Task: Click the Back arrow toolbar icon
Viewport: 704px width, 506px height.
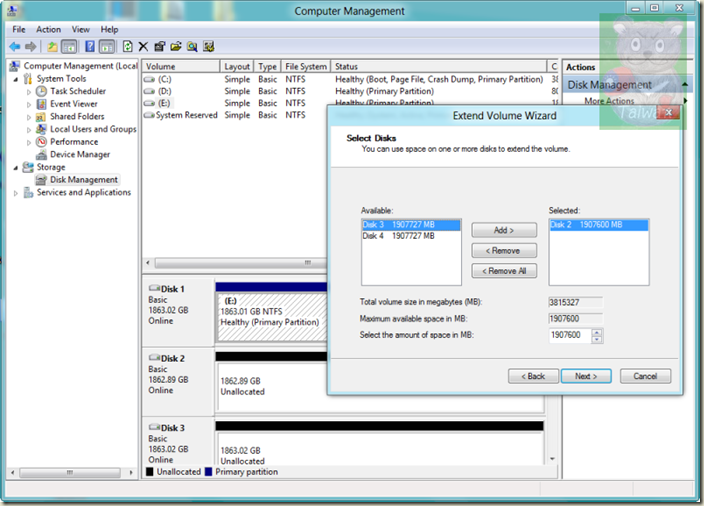Action: click(13, 46)
